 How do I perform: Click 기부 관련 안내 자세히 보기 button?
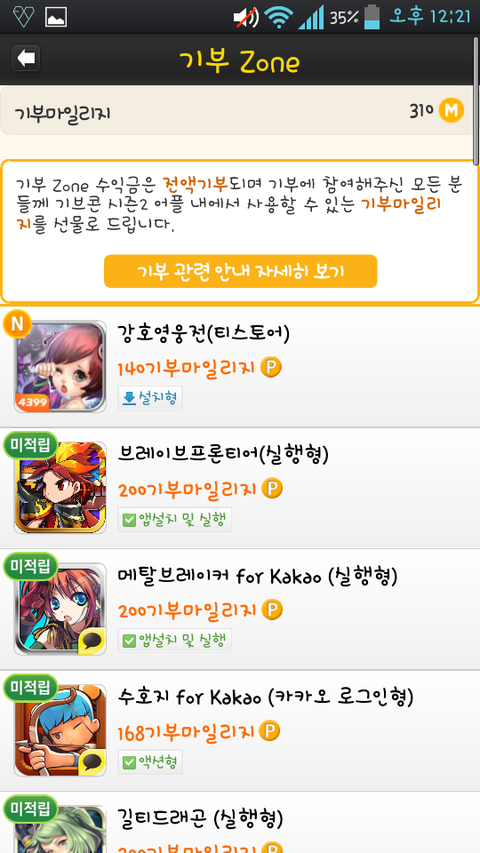click(241, 271)
